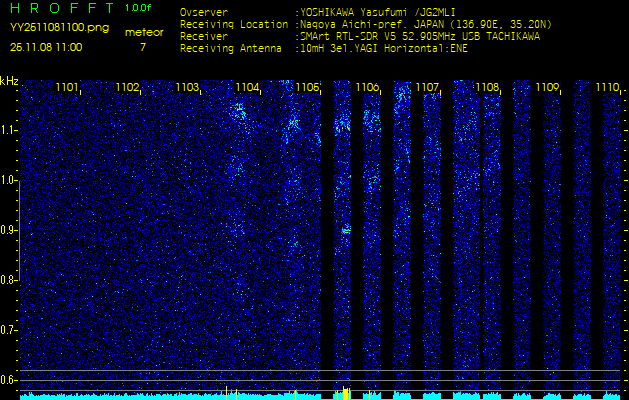The image size is (629, 400).
Task: Click the 1108 time marker
Action: coord(488,87)
